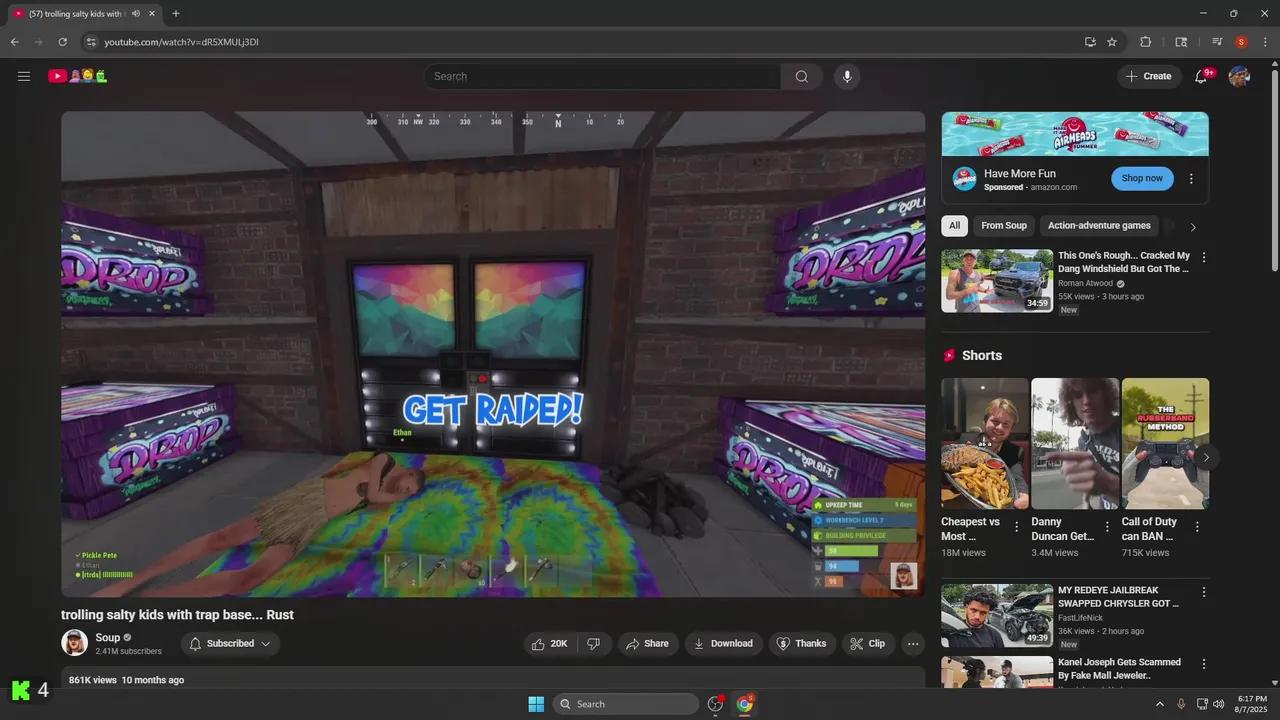Expand the Subscribed notification dropdown
1280x720 pixels.
[x=265, y=644]
